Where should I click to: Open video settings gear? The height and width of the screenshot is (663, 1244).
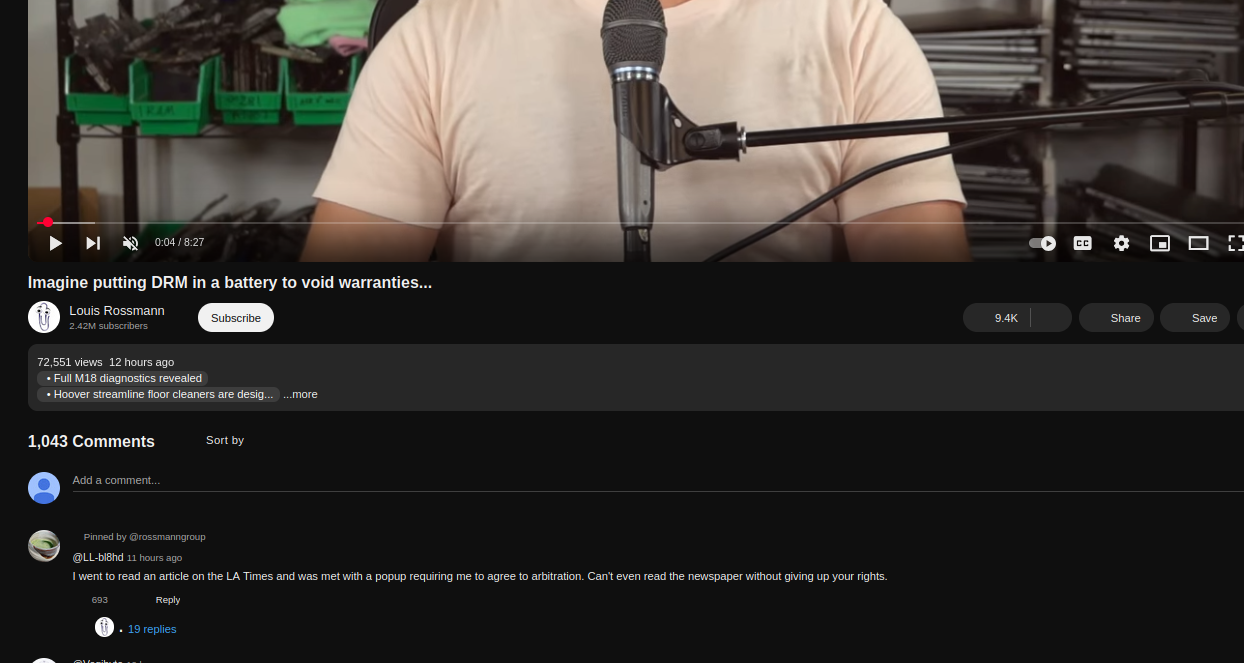coord(1121,243)
